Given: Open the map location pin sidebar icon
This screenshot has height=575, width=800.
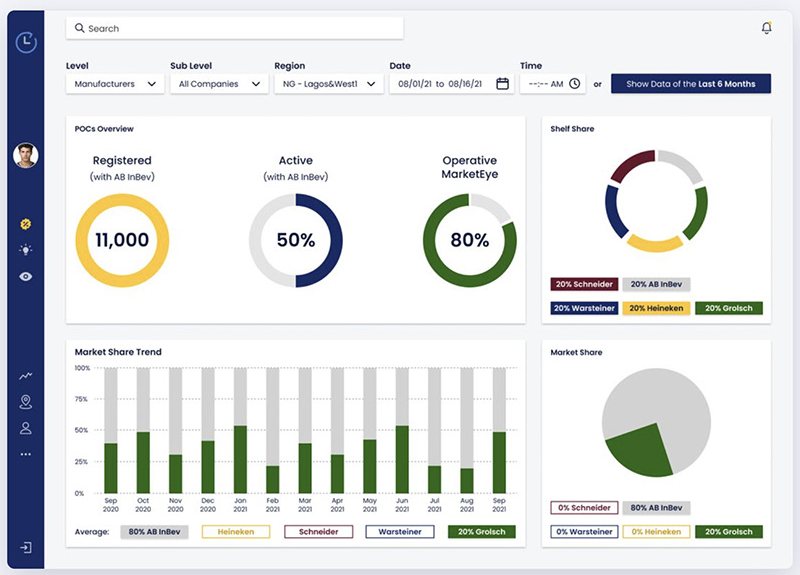Looking at the screenshot, I should [x=26, y=402].
